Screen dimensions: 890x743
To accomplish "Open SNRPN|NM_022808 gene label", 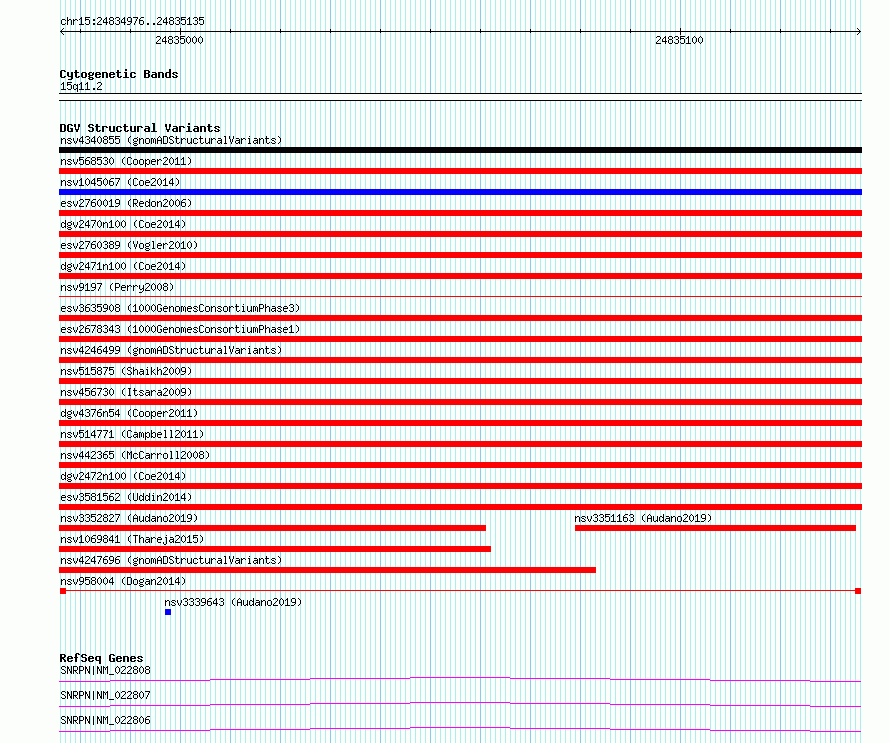I will click(106, 670).
